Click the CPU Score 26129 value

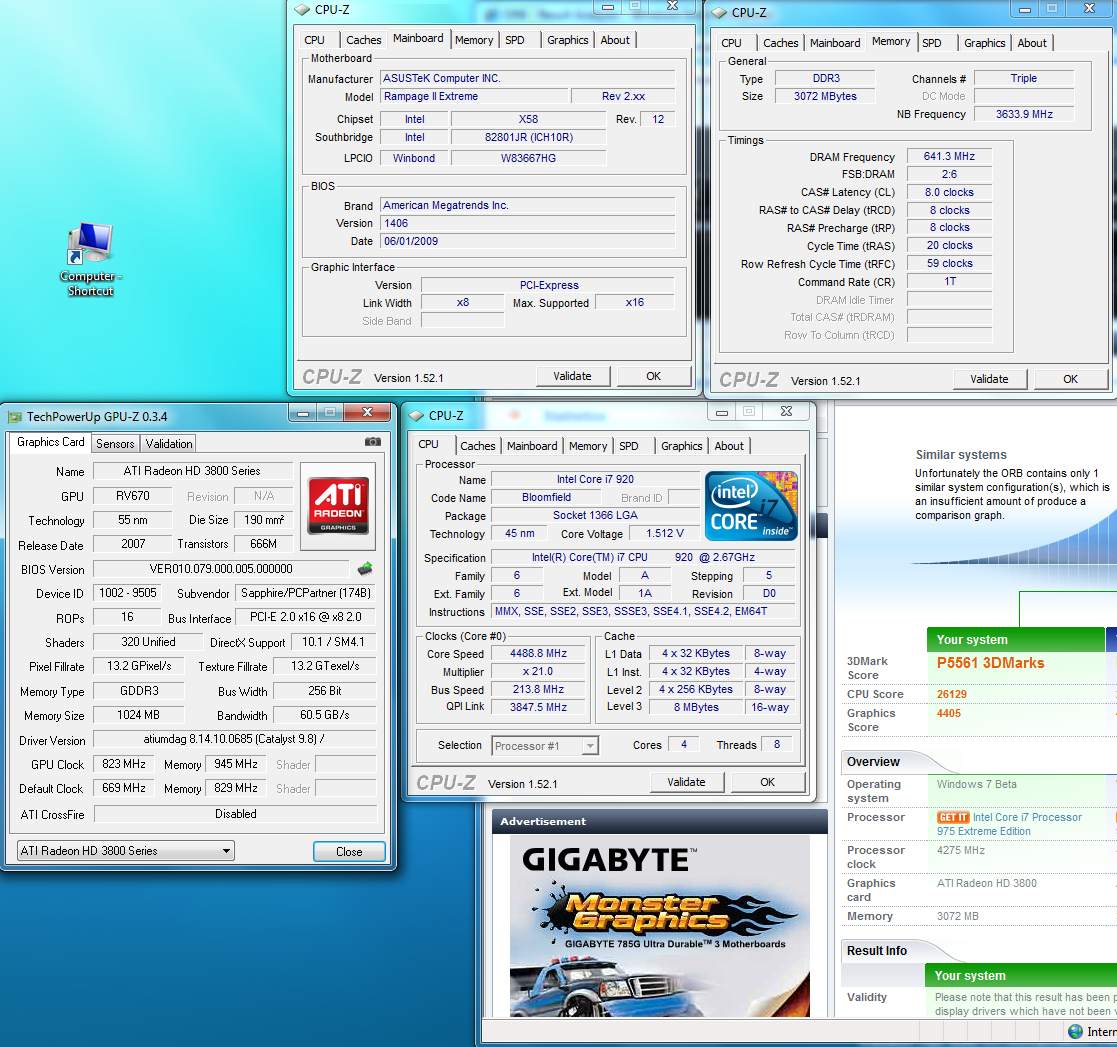(952, 694)
